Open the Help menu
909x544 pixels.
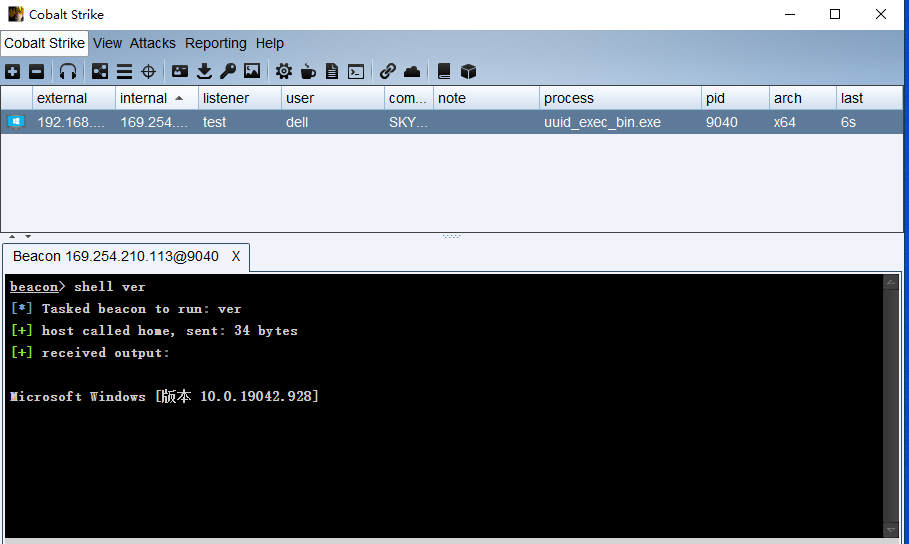click(270, 43)
